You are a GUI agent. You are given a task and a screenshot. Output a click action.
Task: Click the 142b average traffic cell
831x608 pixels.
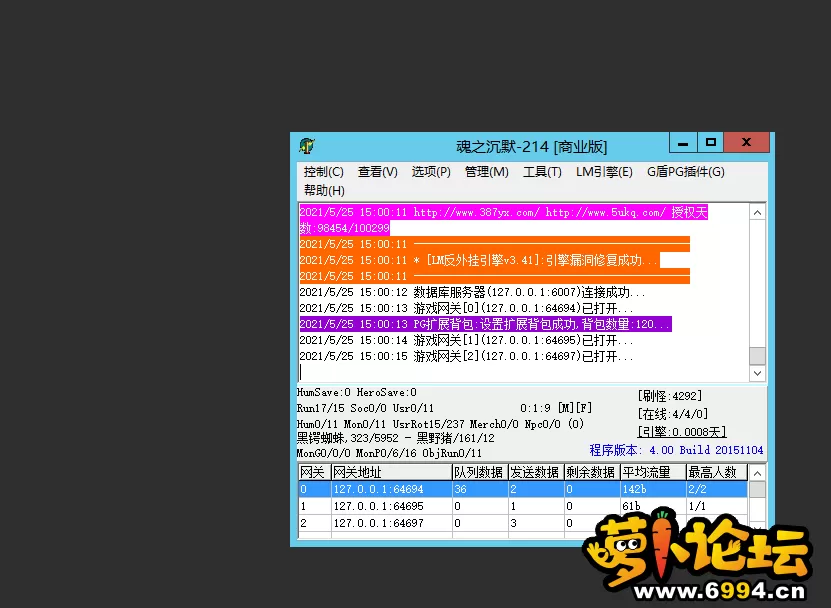tap(653, 489)
